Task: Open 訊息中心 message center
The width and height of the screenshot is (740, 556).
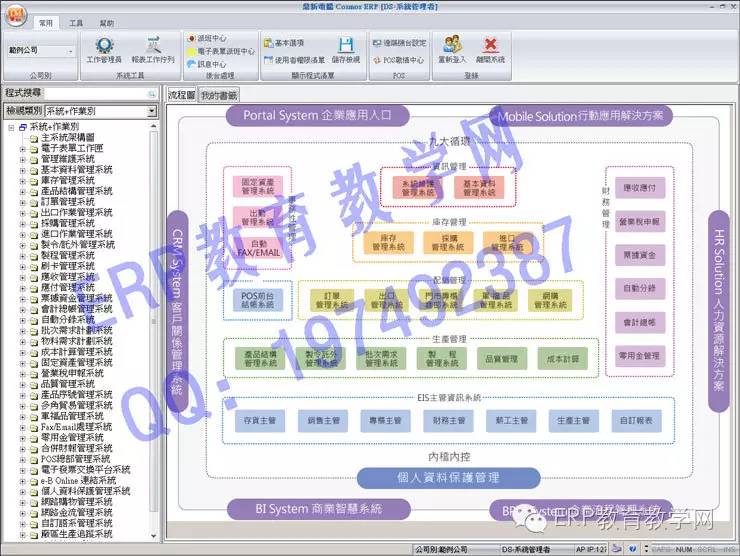Action: (x=210, y=63)
